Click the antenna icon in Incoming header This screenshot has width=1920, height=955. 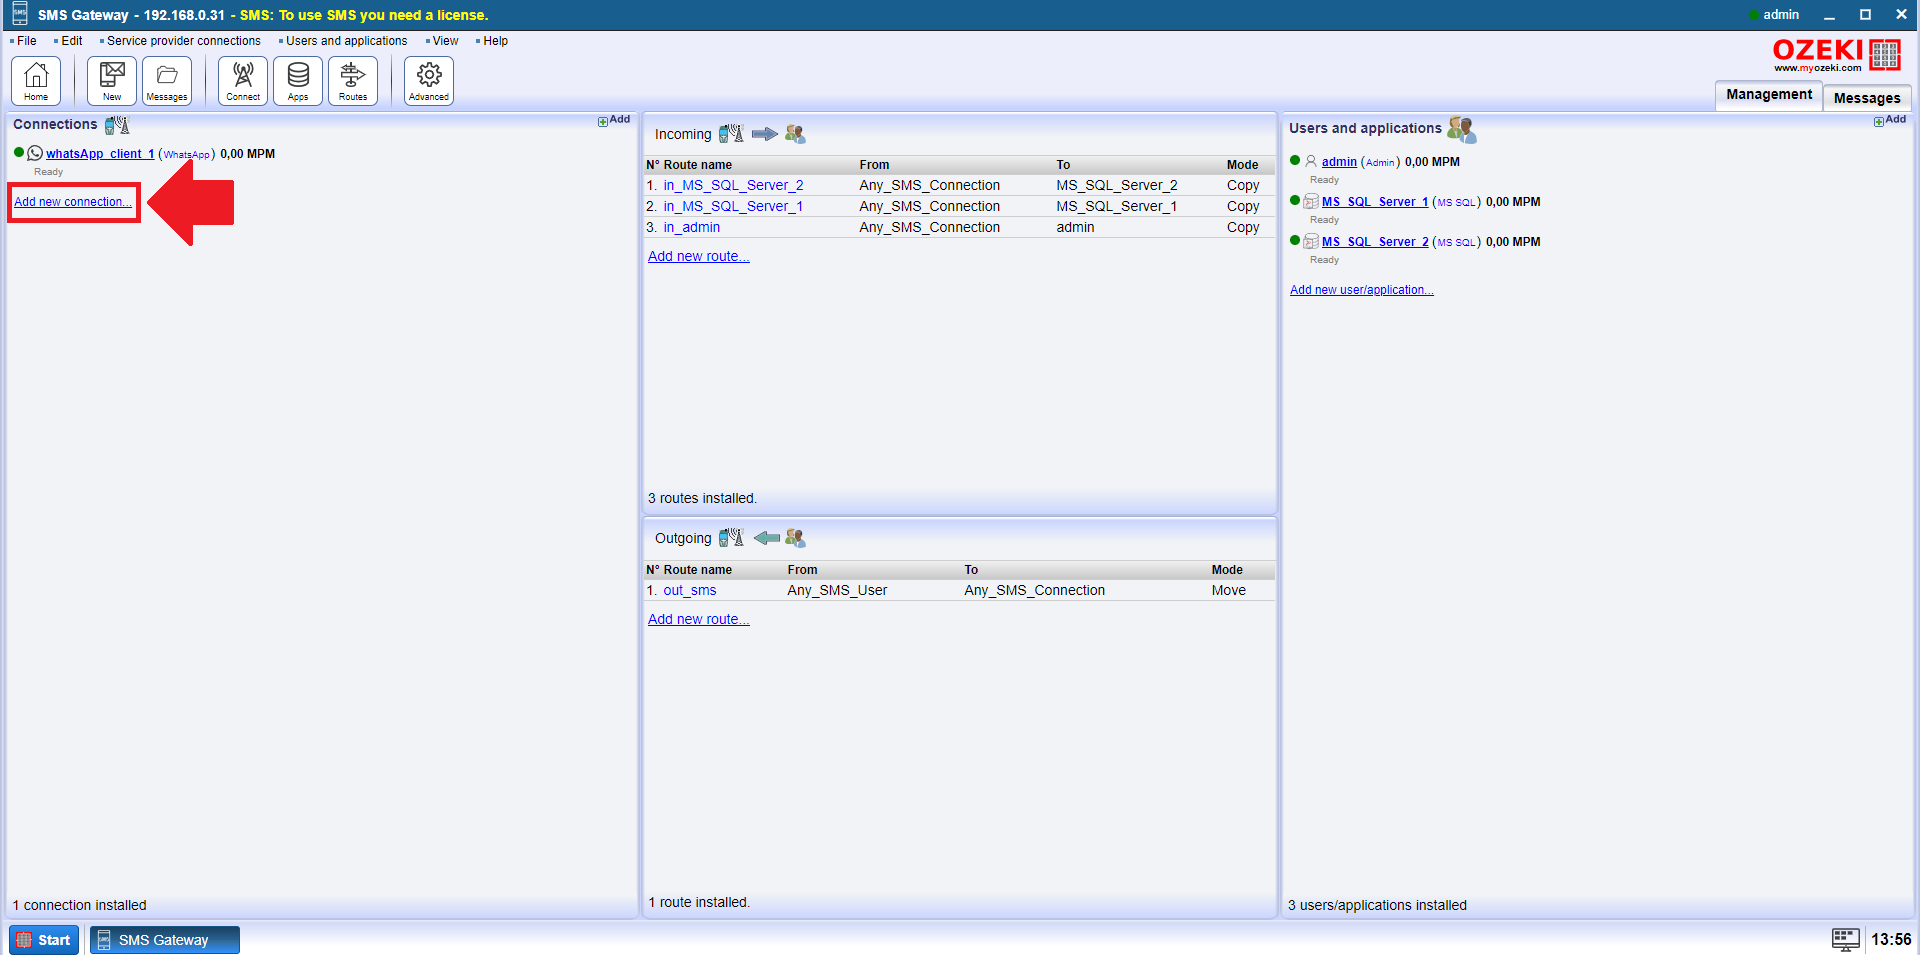(x=731, y=133)
